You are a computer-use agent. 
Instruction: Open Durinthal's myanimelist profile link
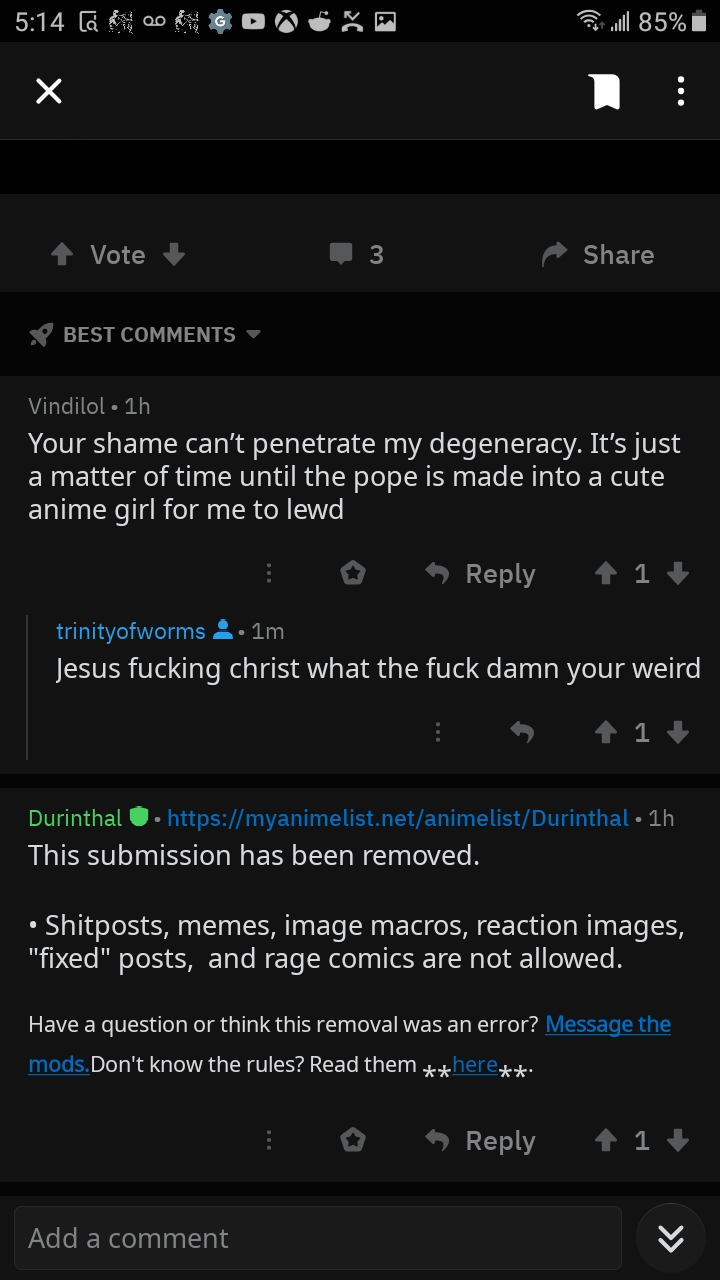(398, 818)
